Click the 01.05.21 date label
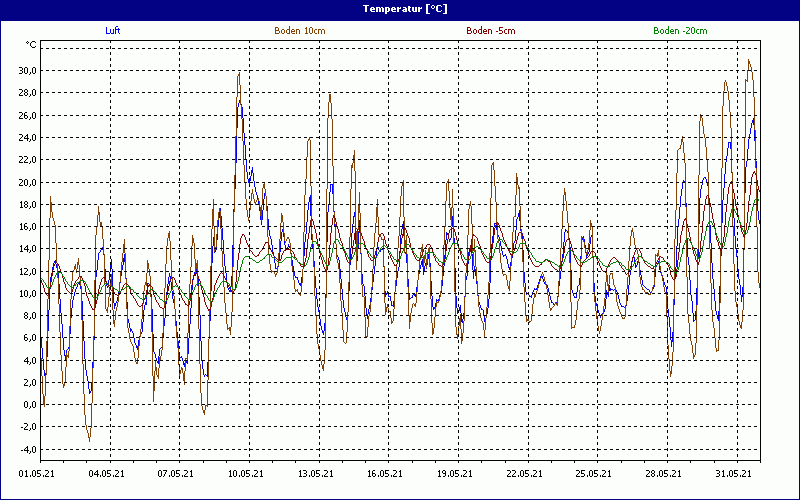The width and height of the screenshot is (800, 500). coord(38,474)
